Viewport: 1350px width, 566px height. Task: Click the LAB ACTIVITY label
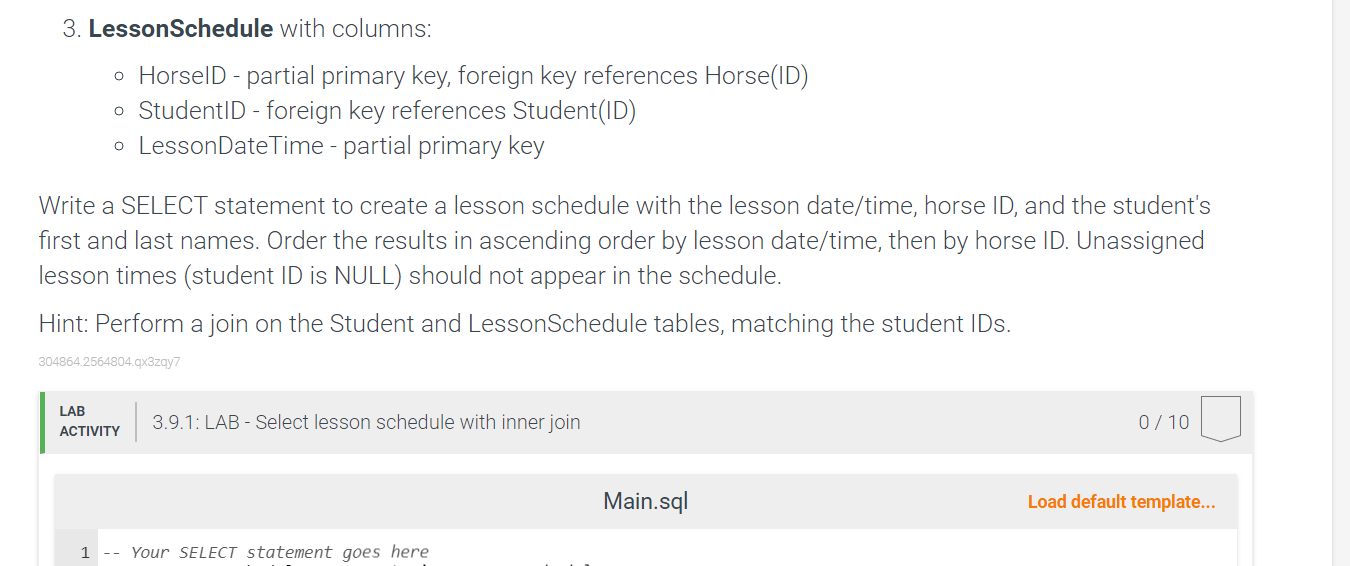coord(89,421)
